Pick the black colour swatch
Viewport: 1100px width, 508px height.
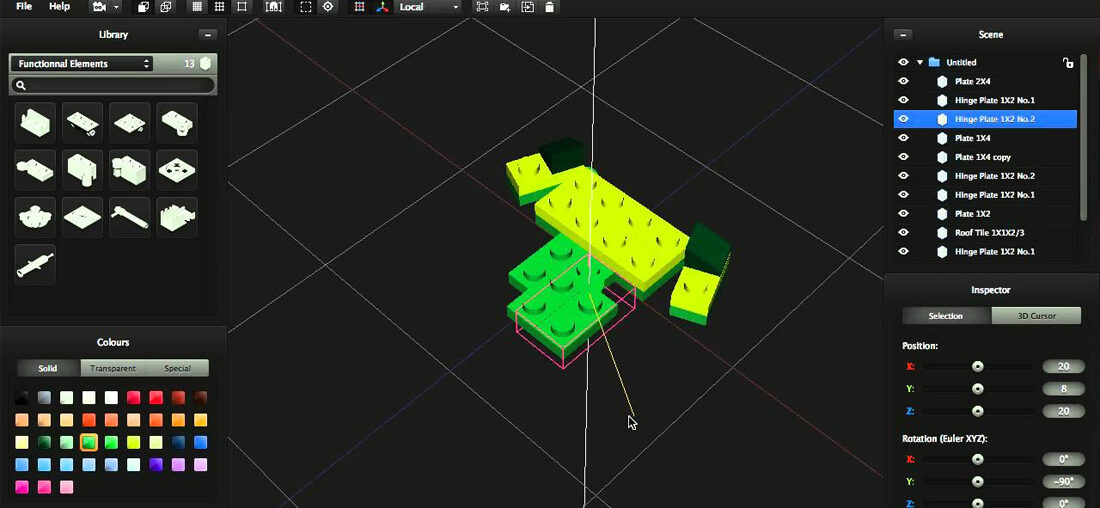click(x=22, y=398)
